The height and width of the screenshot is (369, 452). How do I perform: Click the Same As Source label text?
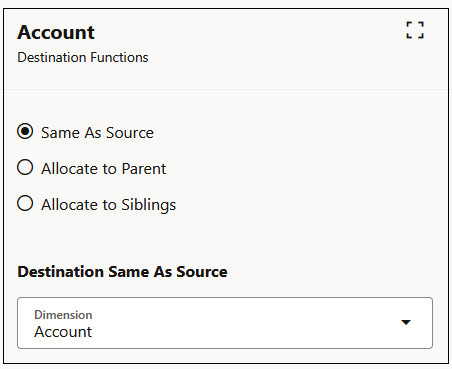97,133
